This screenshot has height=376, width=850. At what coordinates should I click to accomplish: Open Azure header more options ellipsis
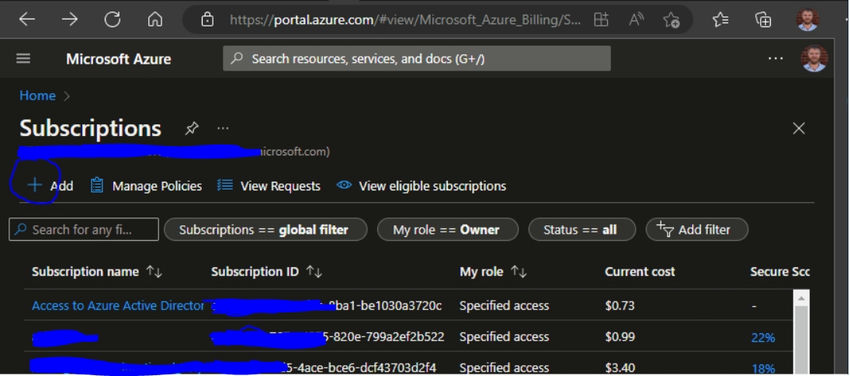(x=776, y=59)
